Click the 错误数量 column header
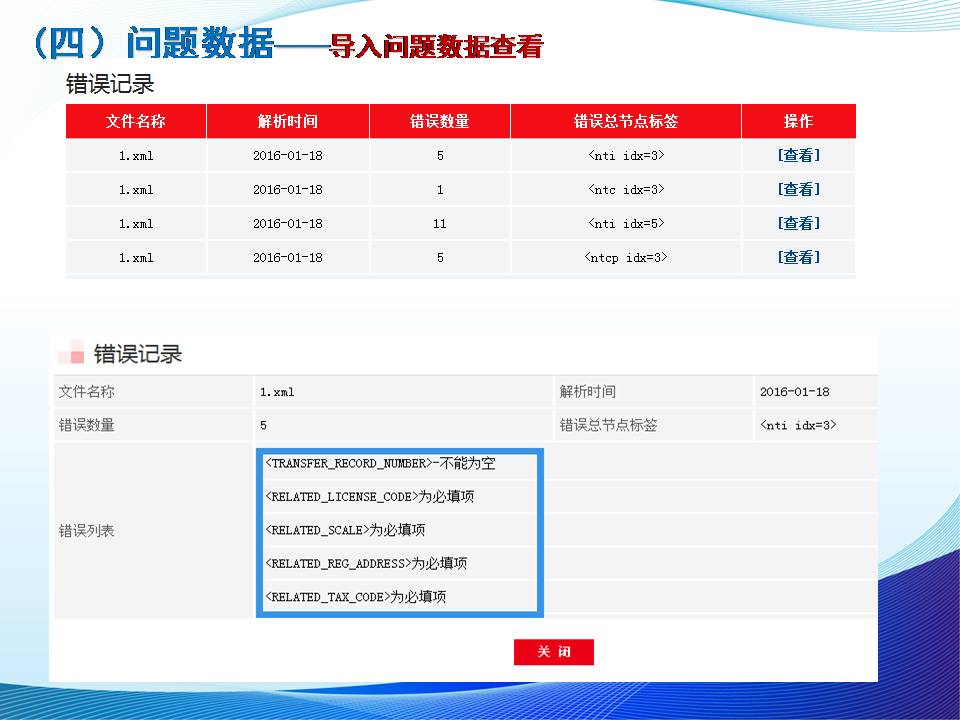The image size is (960, 720). pyautogui.click(x=440, y=121)
